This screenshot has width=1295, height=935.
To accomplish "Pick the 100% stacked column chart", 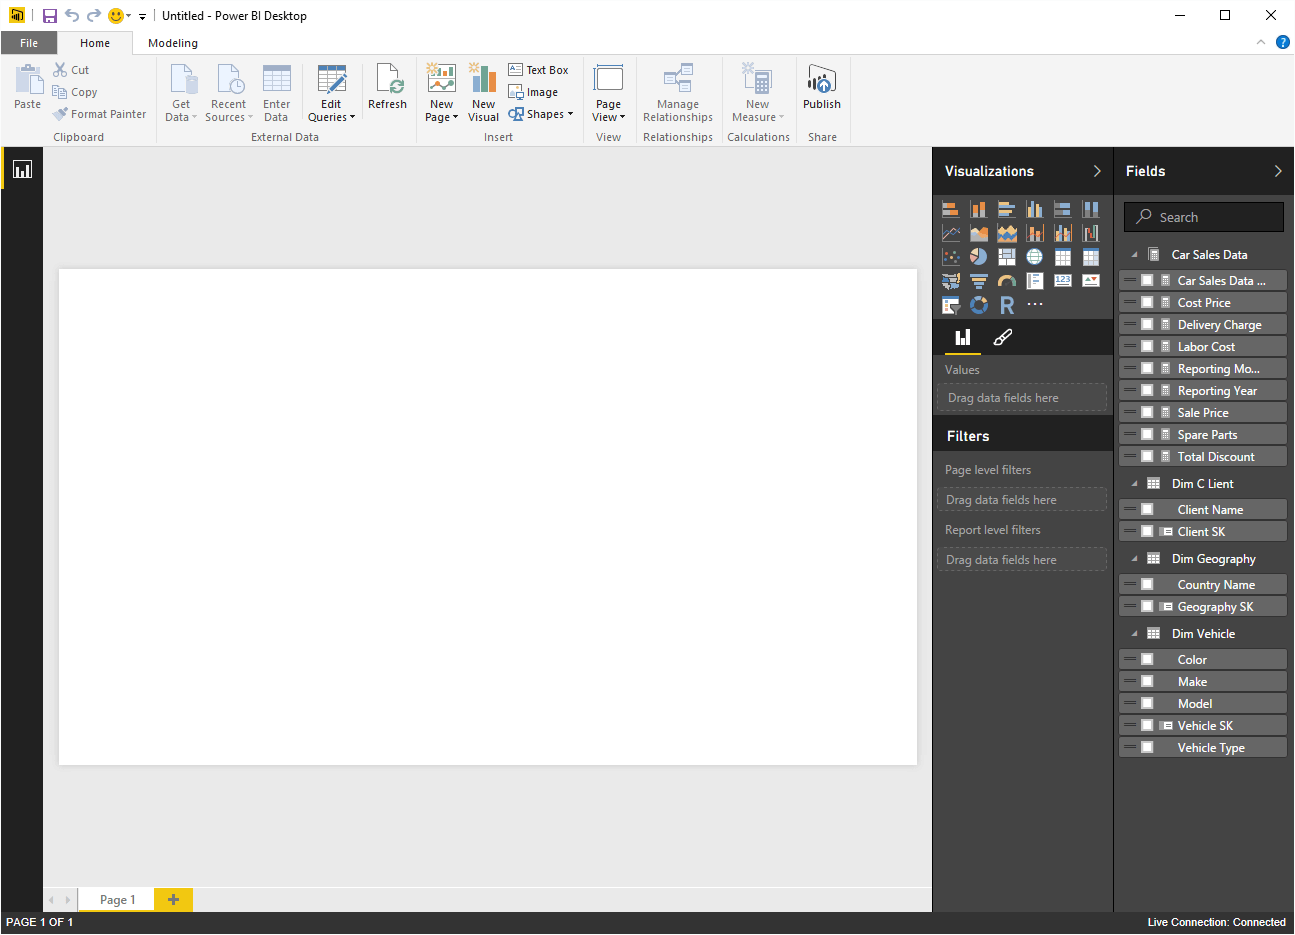I will pyautogui.click(x=1091, y=209).
